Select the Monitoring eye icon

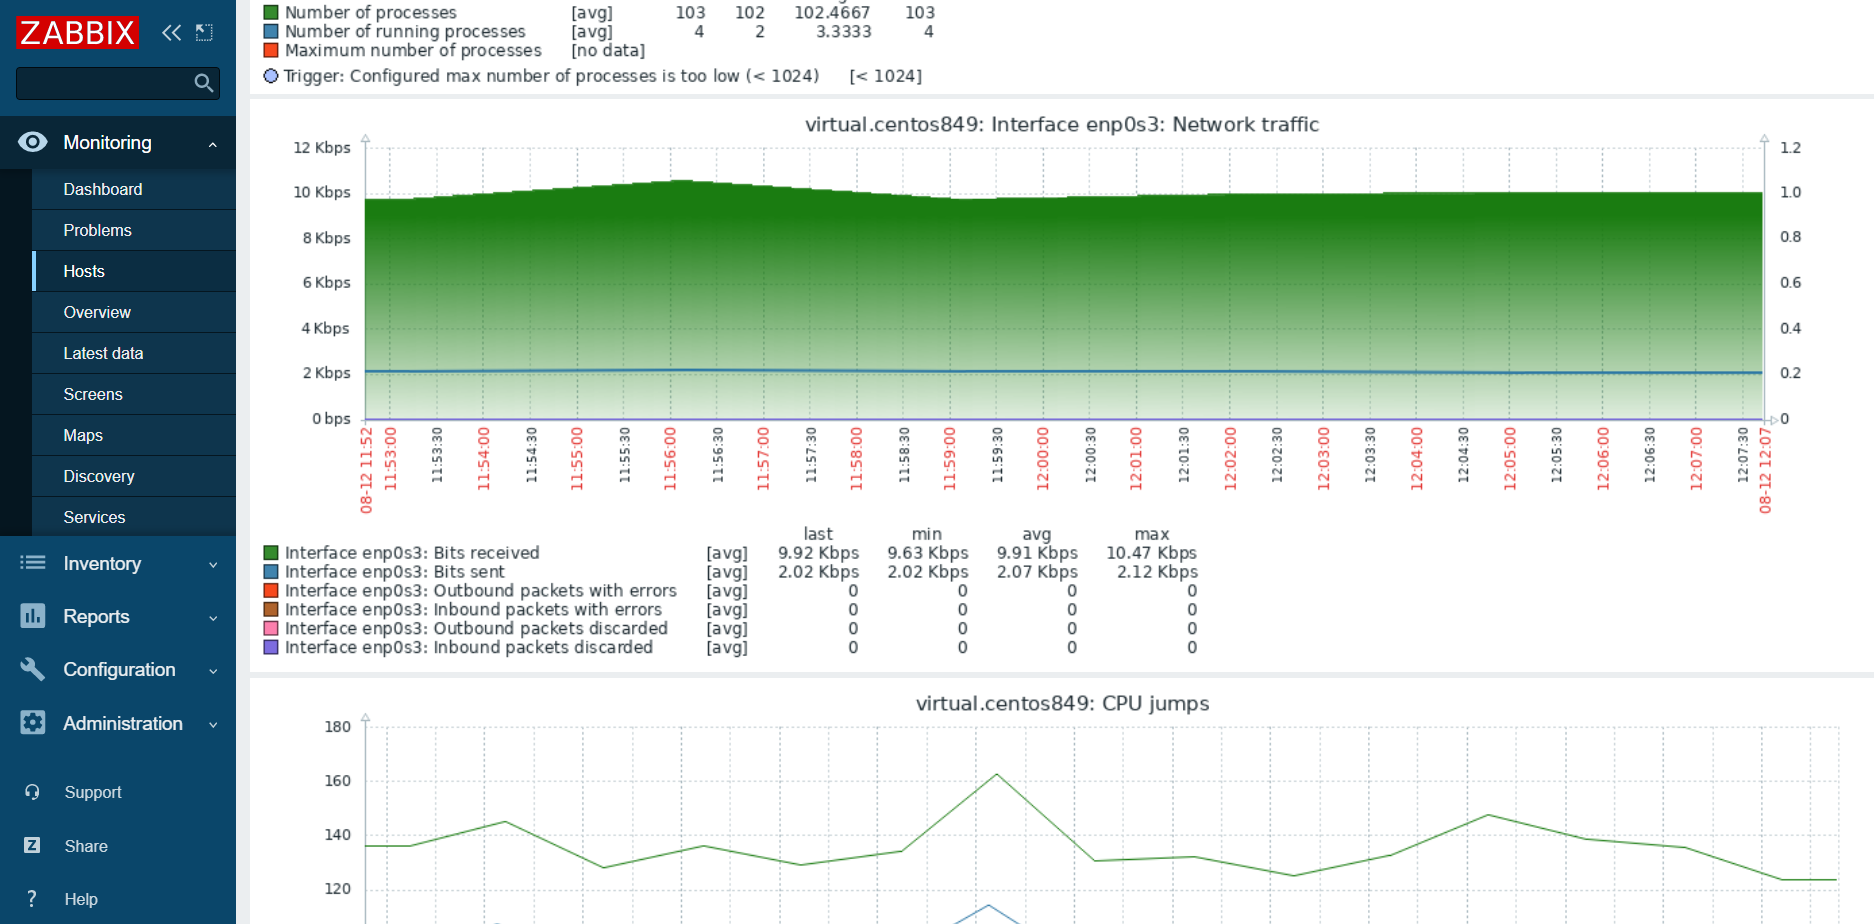pos(32,142)
